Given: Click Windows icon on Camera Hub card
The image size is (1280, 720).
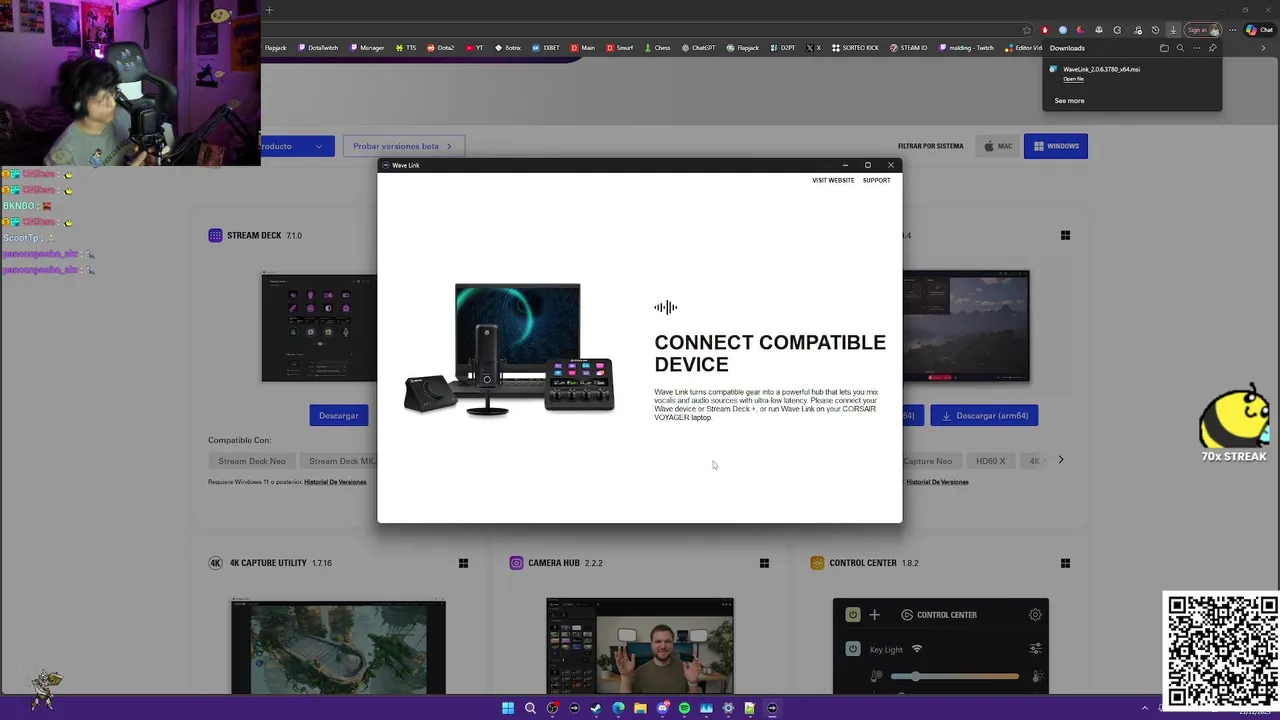Looking at the screenshot, I should pyautogui.click(x=764, y=563).
